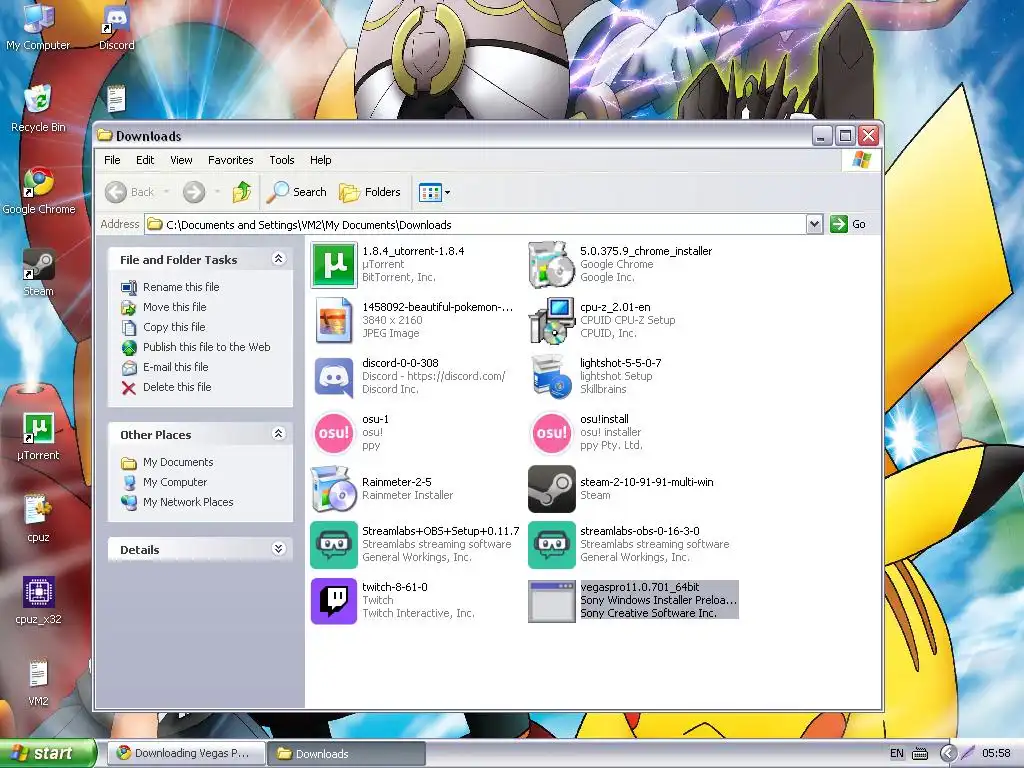This screenshot has width=1024, height=768.
Task: Click Publish this file to the Web
Action: click(x=206, y=347)
